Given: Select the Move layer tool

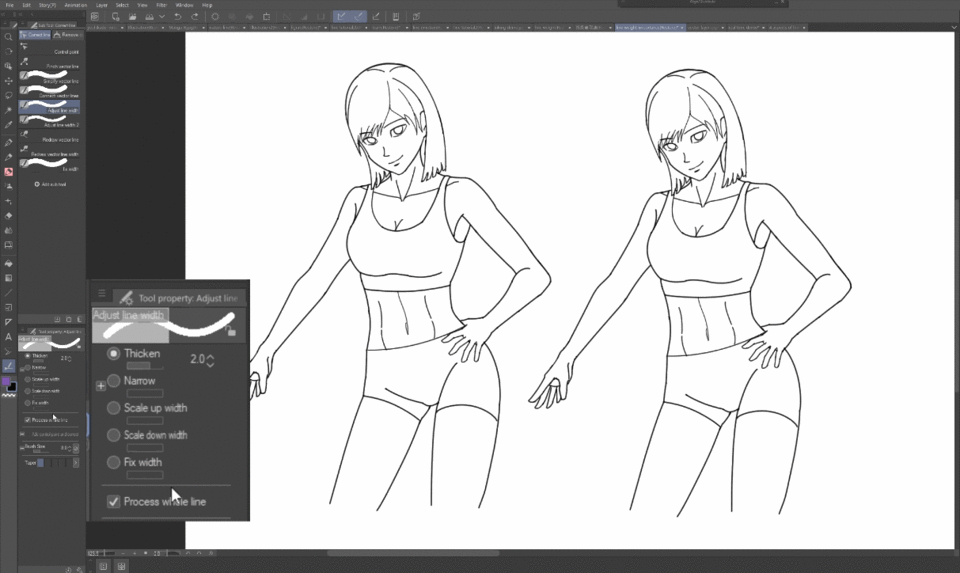Looking at the screenshot, I should (x=8, y=81).
